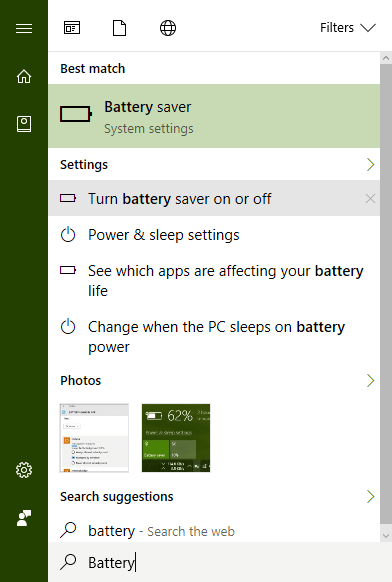Go to Cortana Home icon
Viewport: 392px width, 582px height.
coord(24,76)
